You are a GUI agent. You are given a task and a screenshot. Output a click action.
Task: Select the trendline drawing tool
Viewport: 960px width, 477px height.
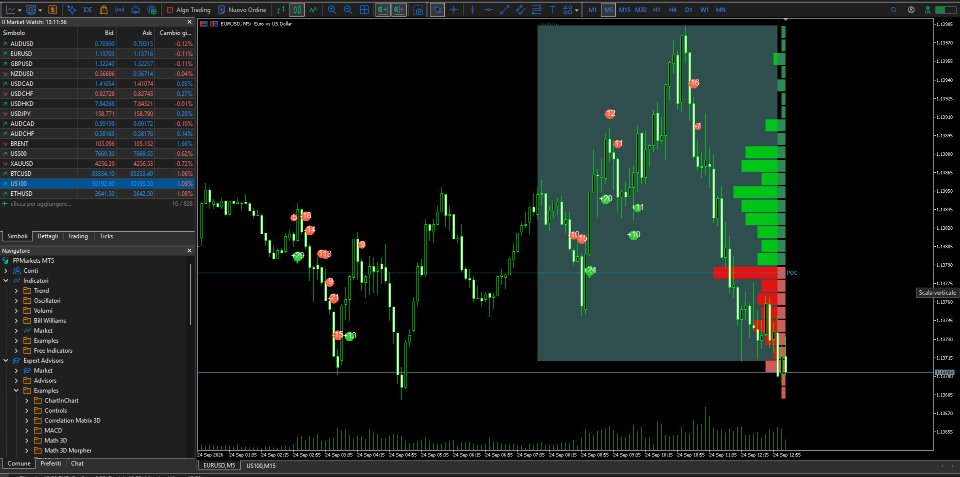[504, 10]
